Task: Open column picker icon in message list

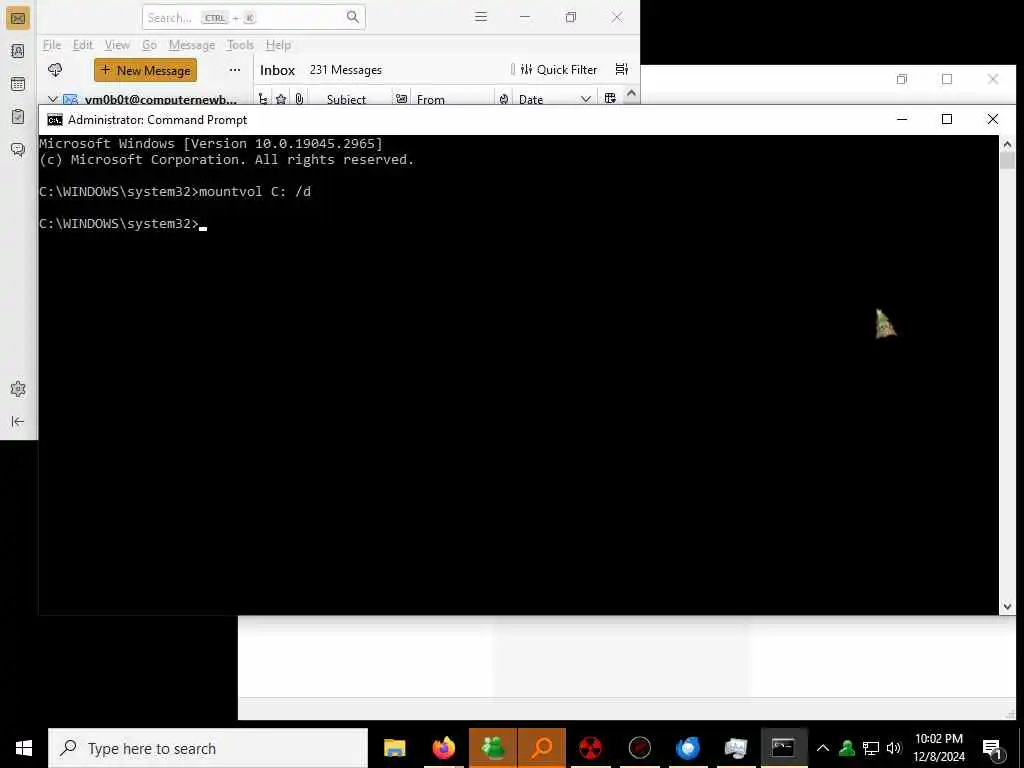Action: click(610, 99)
